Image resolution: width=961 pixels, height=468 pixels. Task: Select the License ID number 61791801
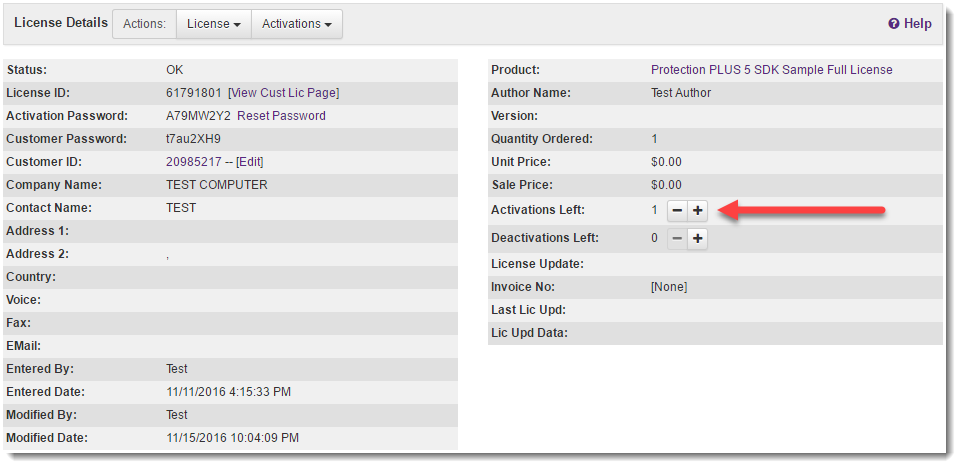point(194,93)
